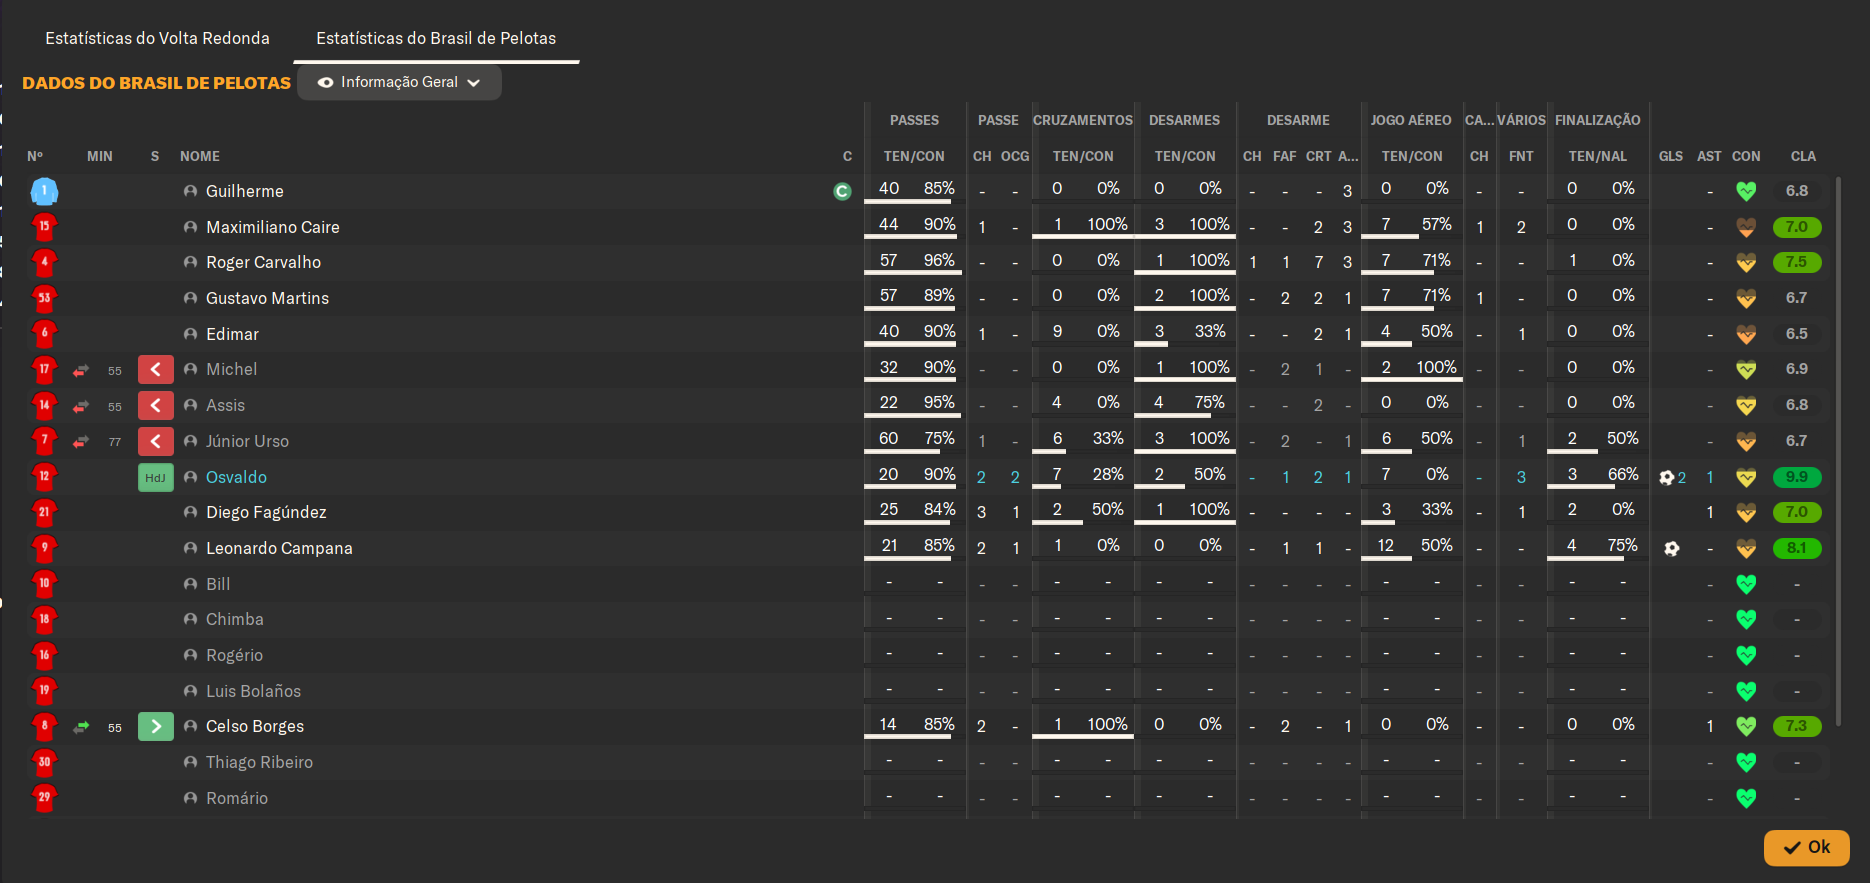This screenshot has width=1870, height=883.
Task: Click Thiago Ribeiro's number 30 shirt icon
Action: tap(44, 762)
